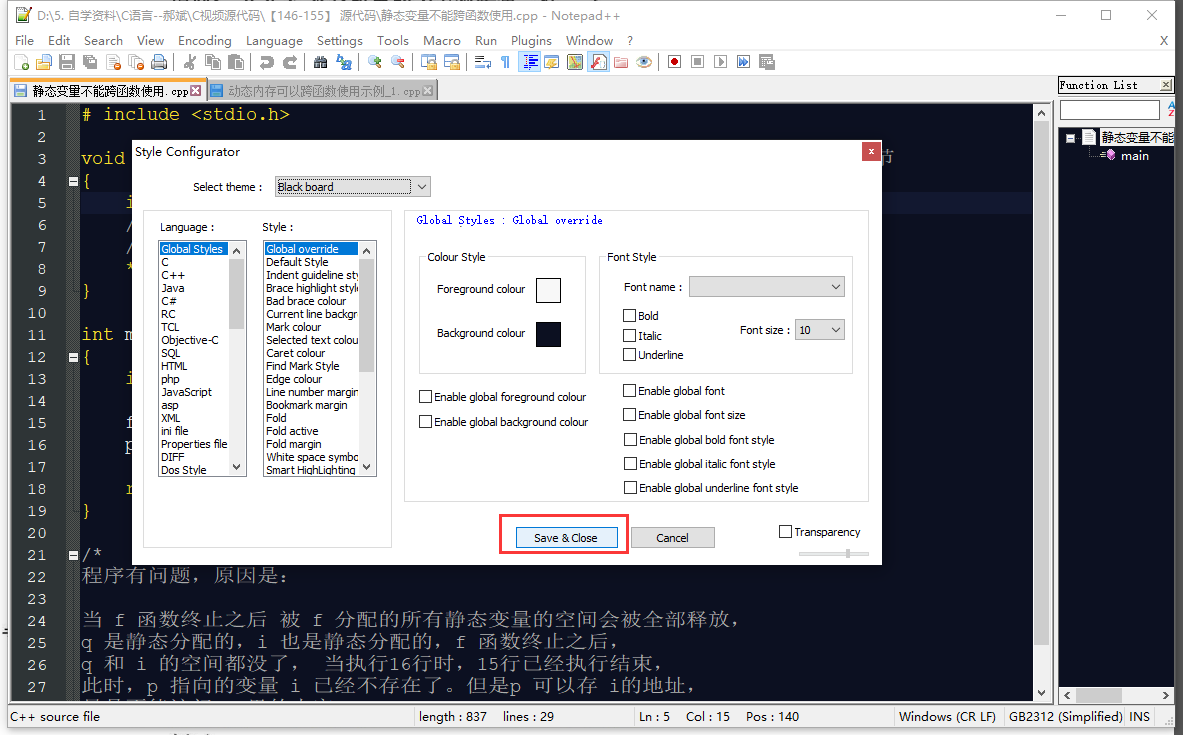Viewport: 1183px width, 735px height.
Task: Start macro recording with red dot icon
Action: (x=674, y=63)
